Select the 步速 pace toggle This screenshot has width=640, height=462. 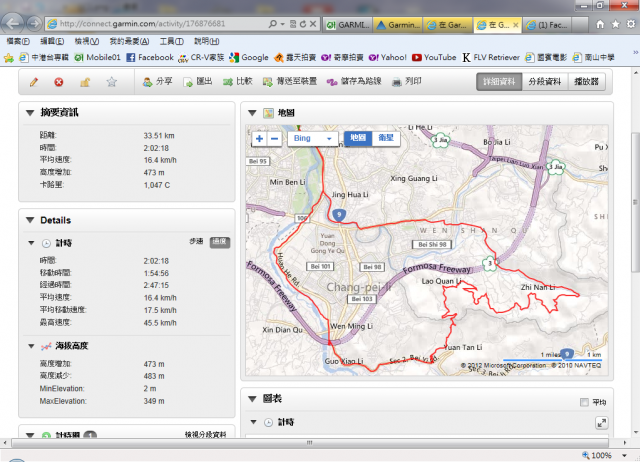tap(196, 242)
